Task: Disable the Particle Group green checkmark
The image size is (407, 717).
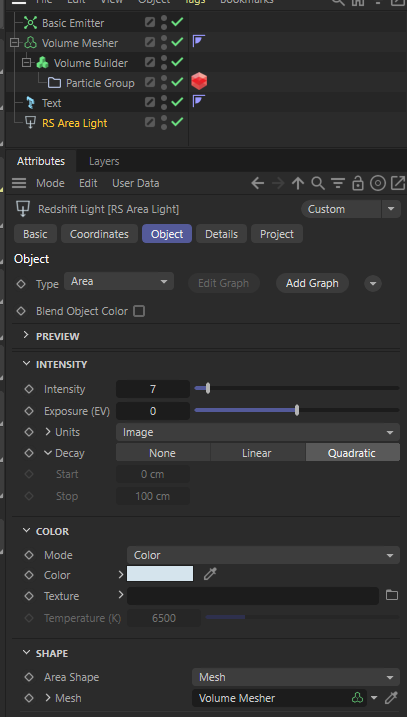Action: [x=177, y=82]
